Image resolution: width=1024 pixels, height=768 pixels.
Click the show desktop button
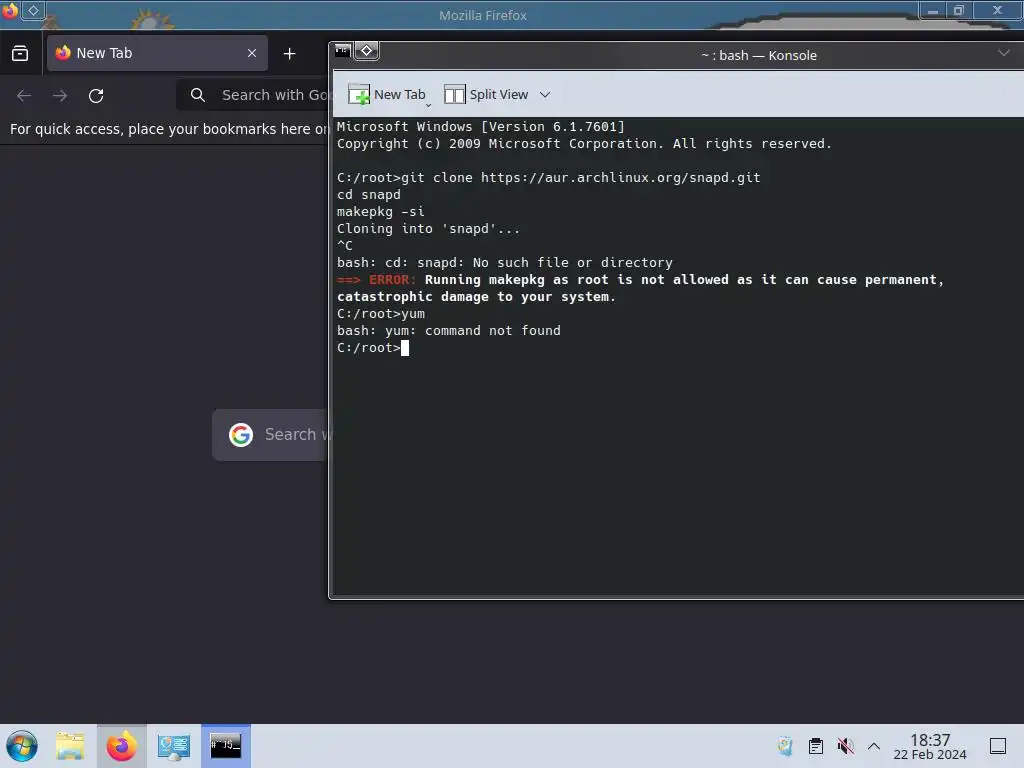click(998, 746)
